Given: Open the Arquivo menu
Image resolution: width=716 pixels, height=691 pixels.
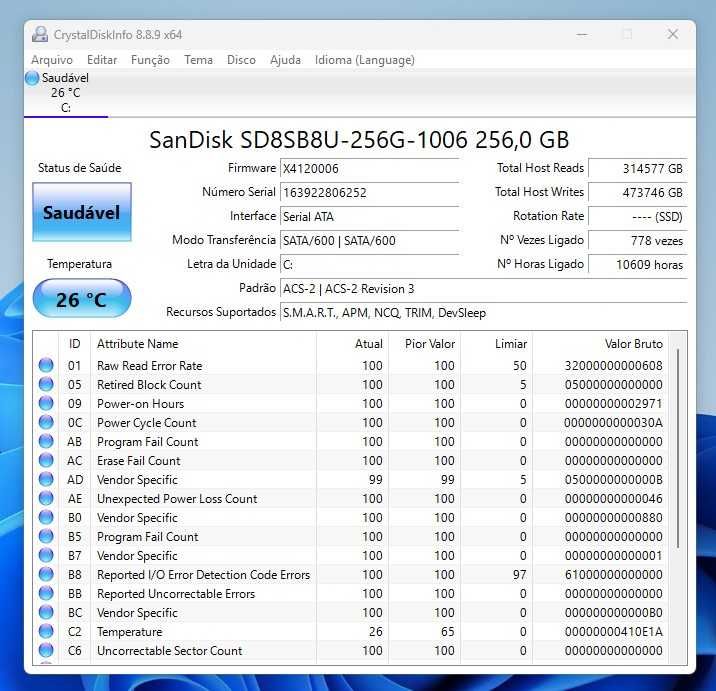Looking at the screenshot, I should (52, 60).
